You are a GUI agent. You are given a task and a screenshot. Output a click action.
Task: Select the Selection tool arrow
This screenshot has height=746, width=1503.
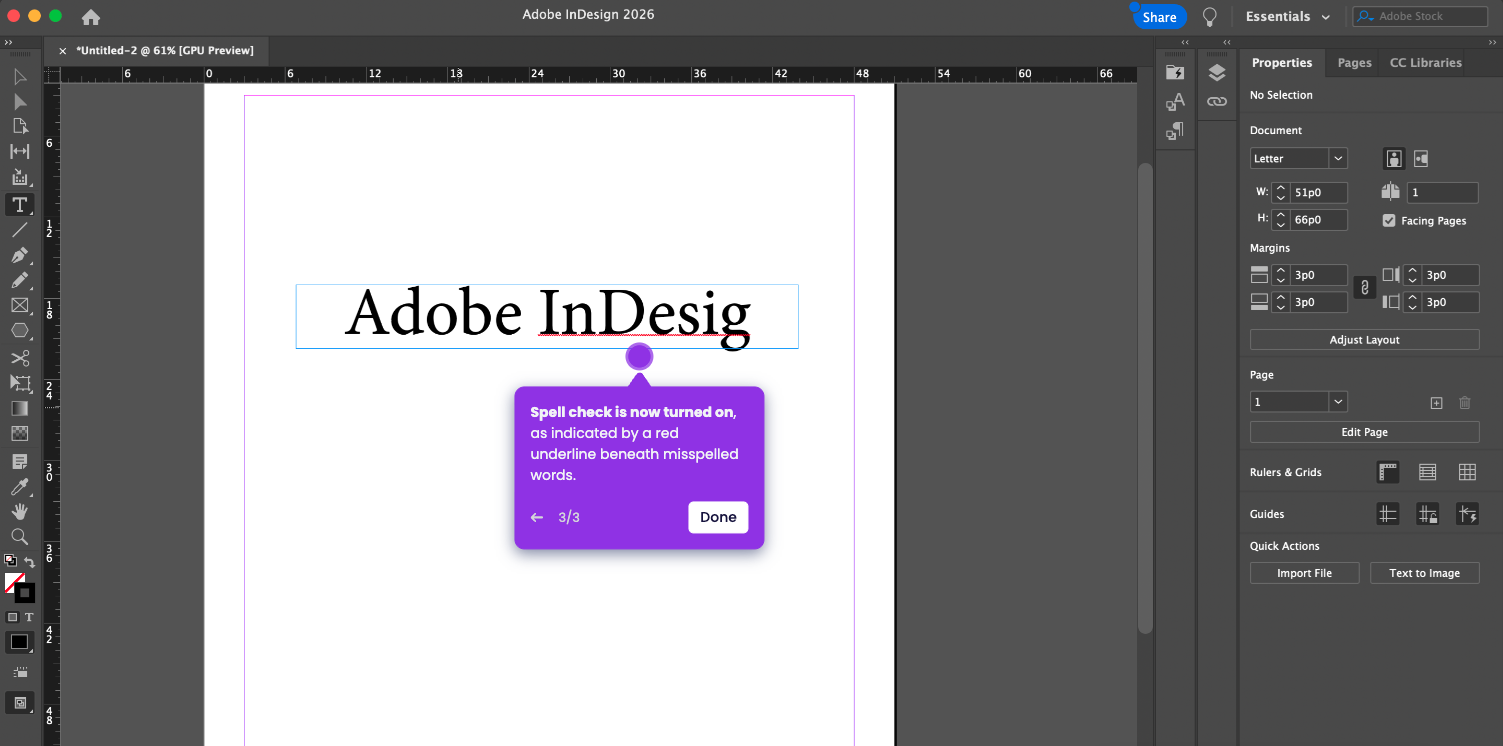(x=19, y=76)
